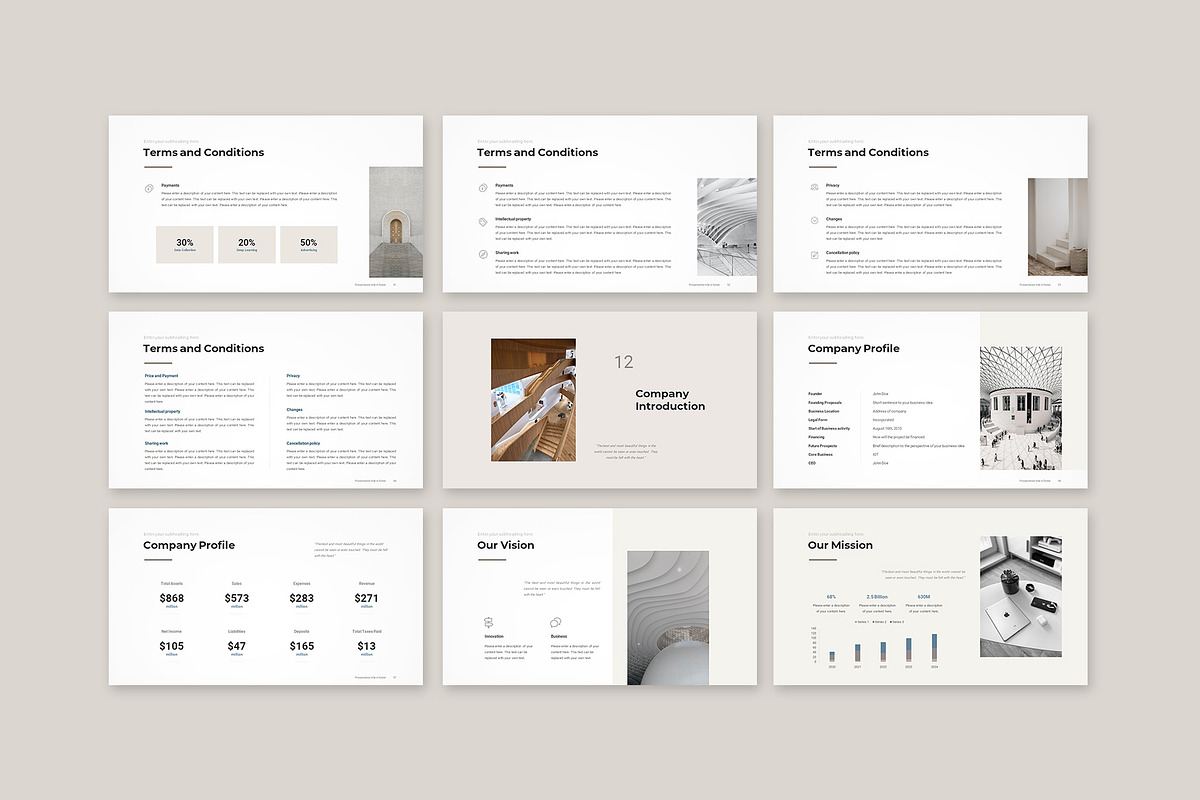Click Company Profile heading above Founder table
The width and height of the screenshot is (1200, 800).
(854, 349)
